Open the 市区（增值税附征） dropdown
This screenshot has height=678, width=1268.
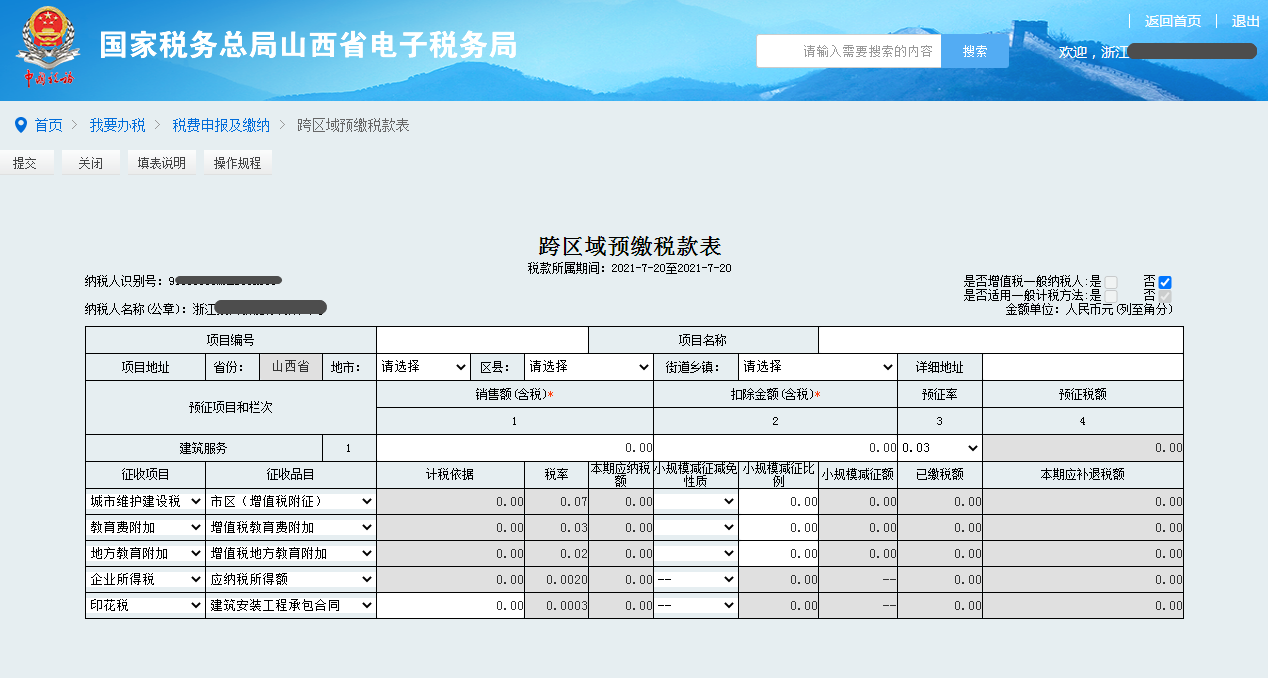click(x=290, y=501)
